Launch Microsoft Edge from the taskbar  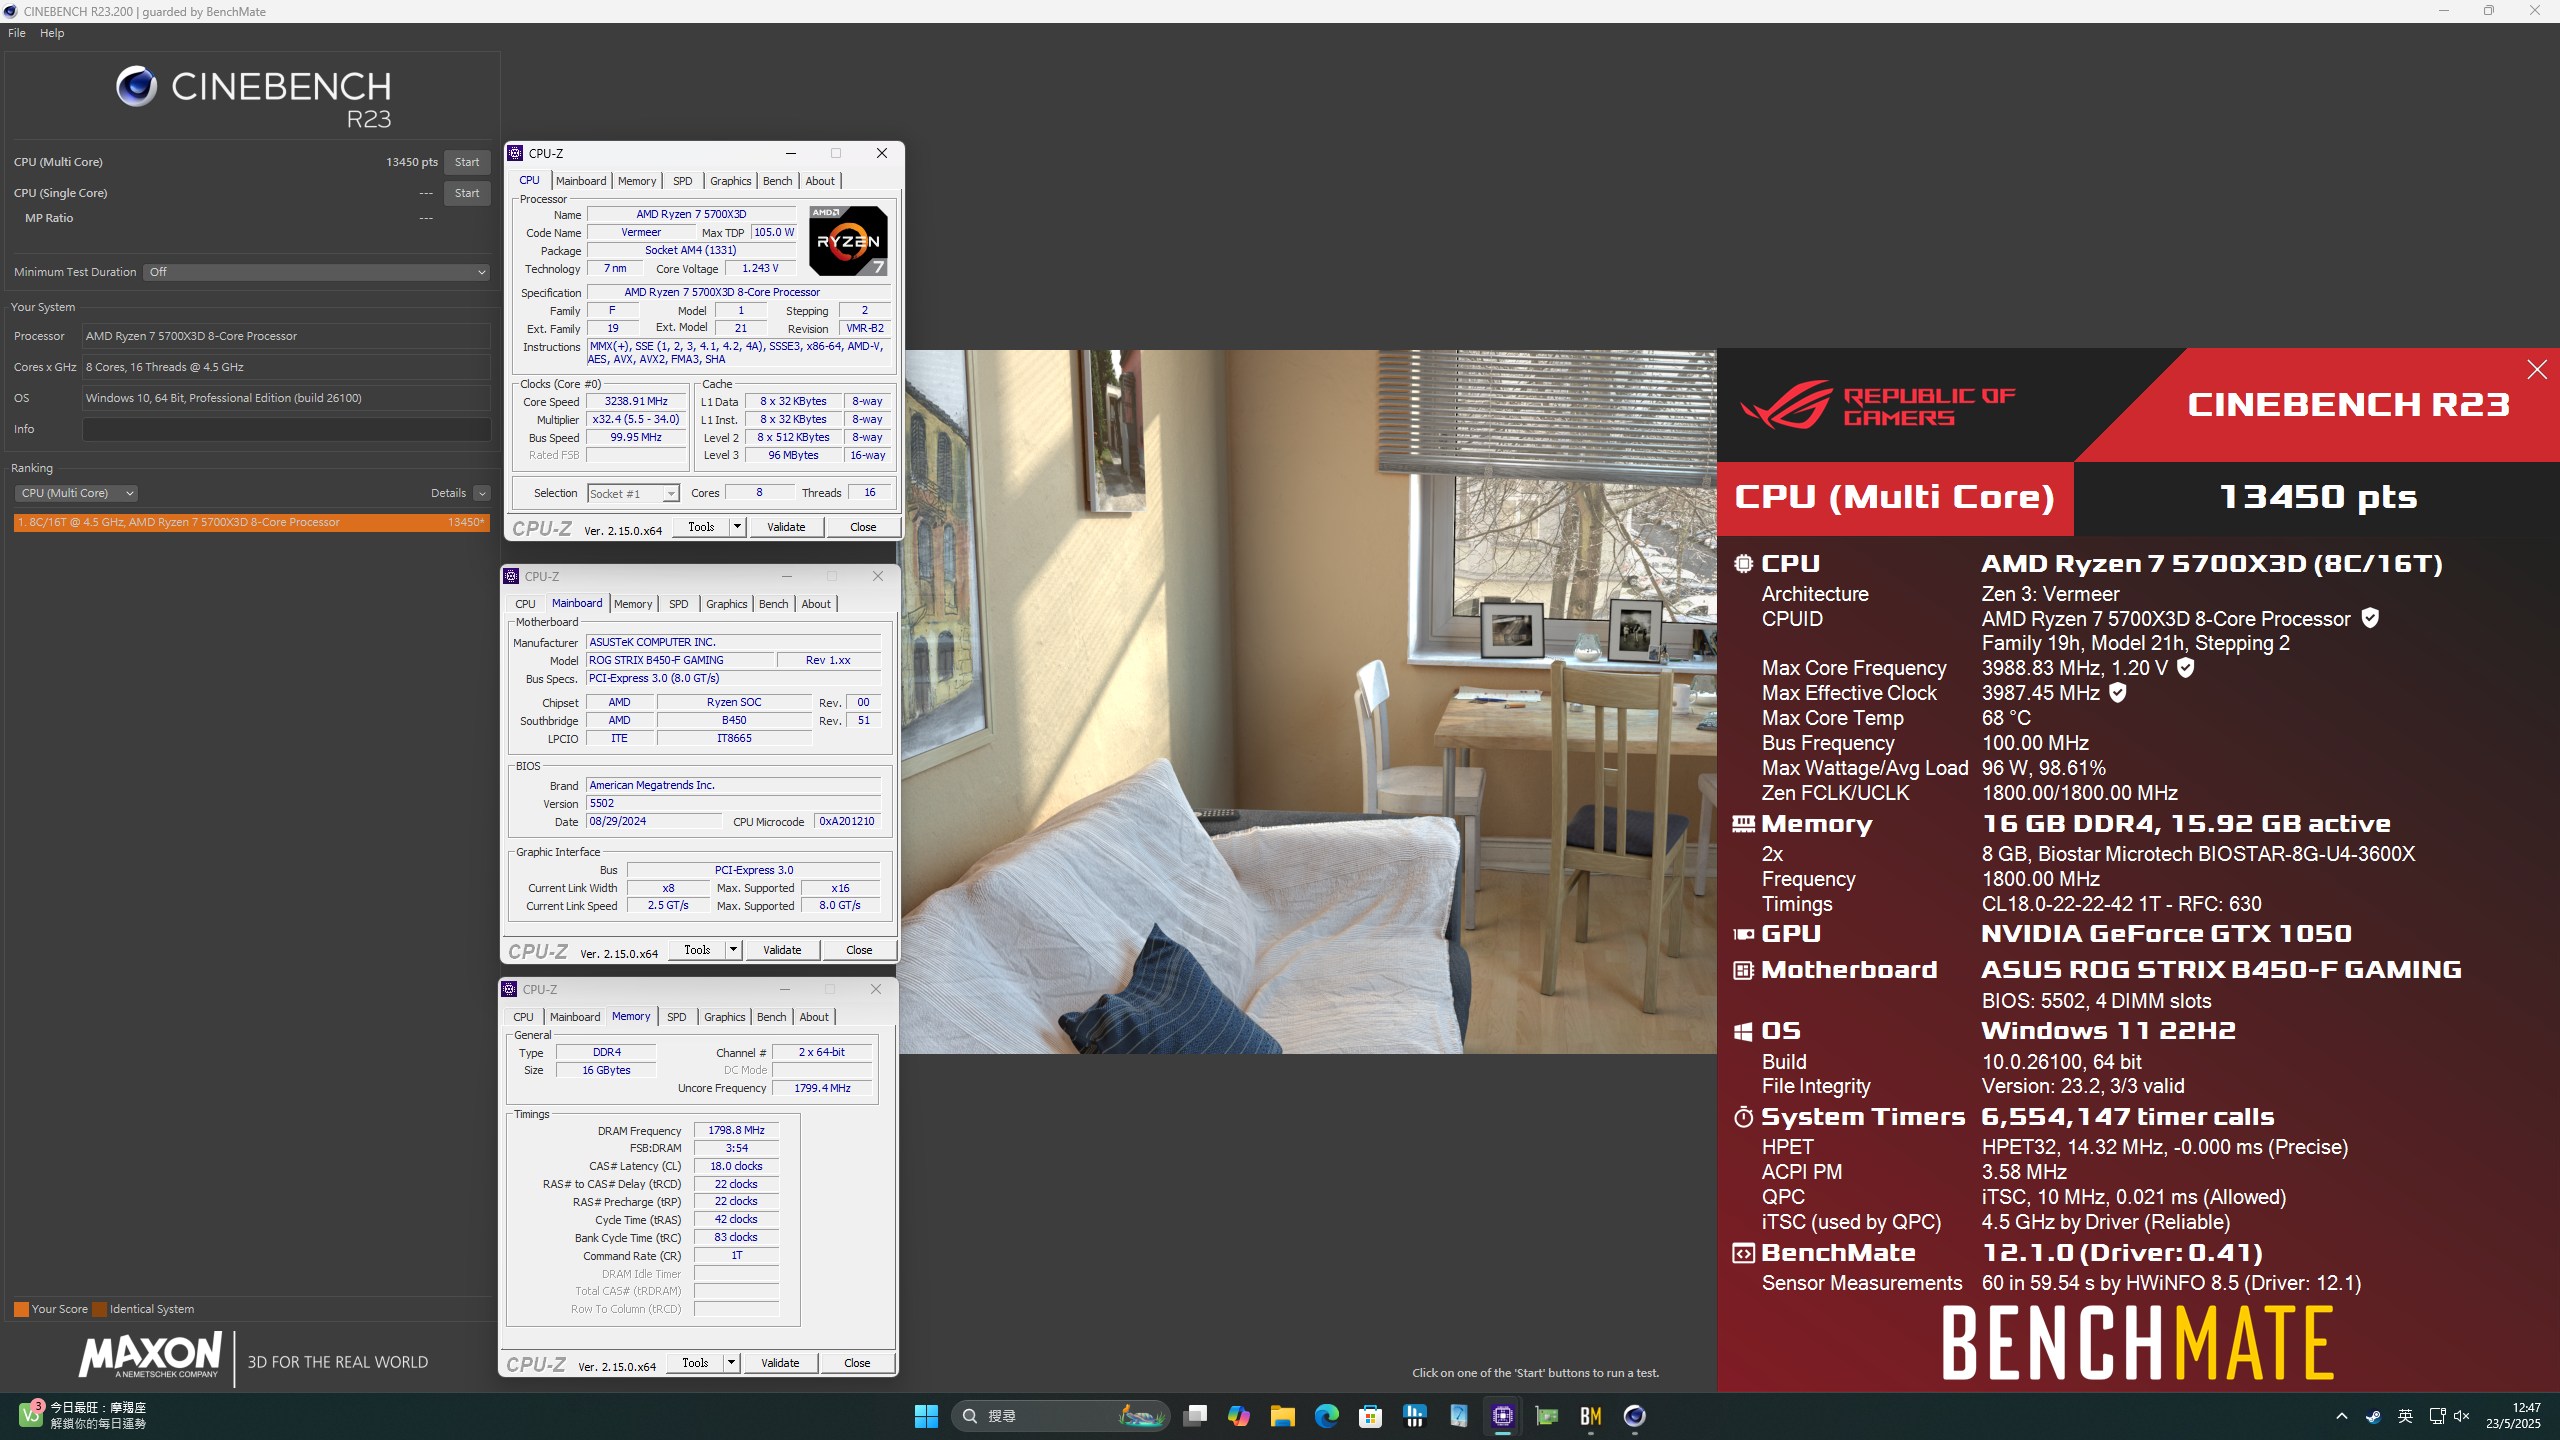point(1327,1416)
